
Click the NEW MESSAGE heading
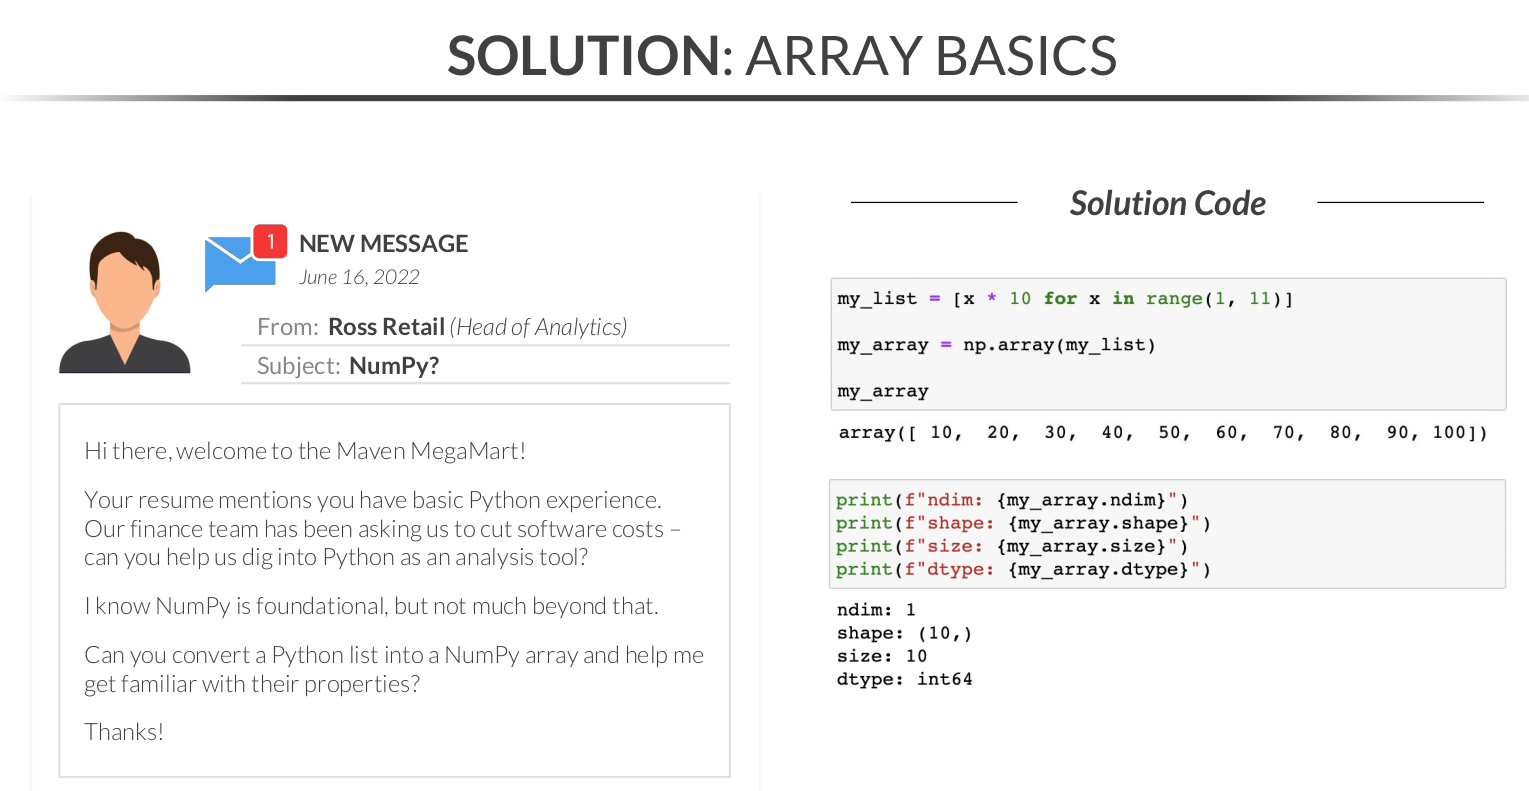point(383,244)
